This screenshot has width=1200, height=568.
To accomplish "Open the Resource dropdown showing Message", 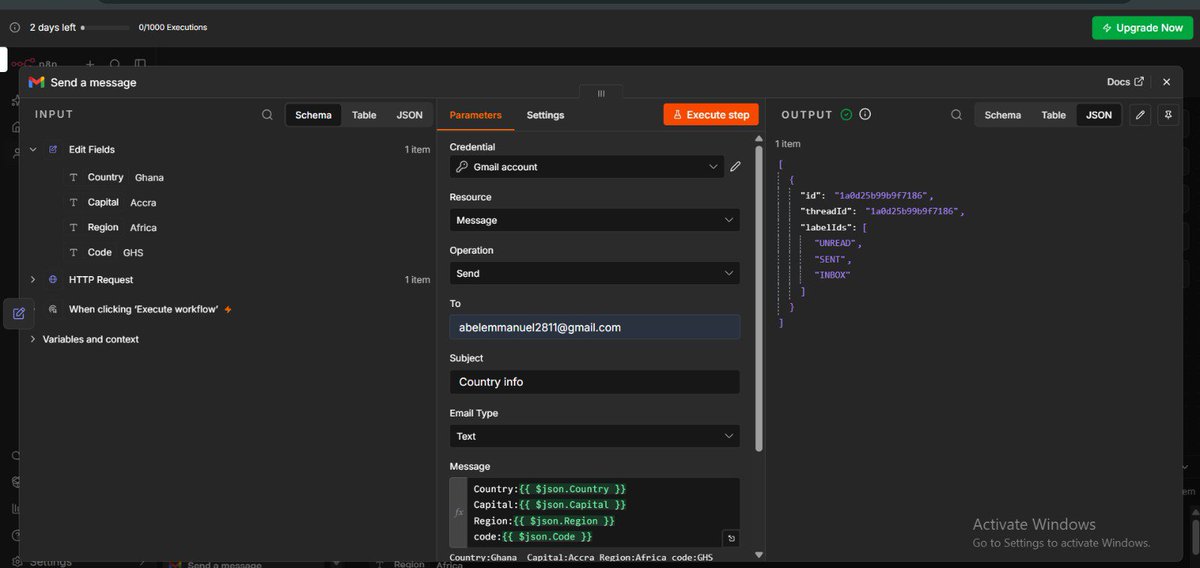I will coord(595,220).
